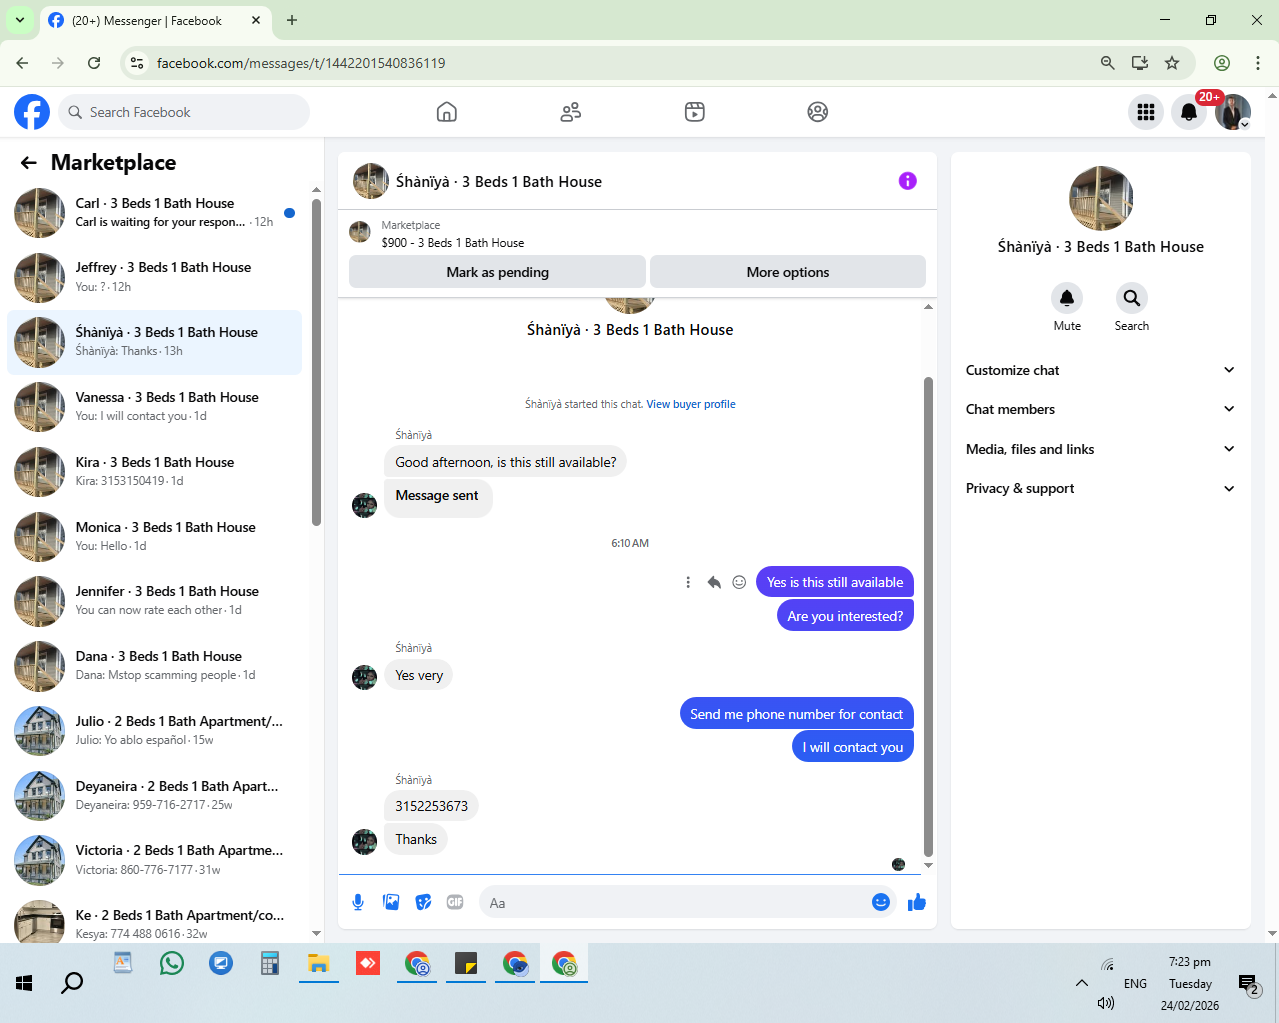Send a thumbs-up like
1279x1023 pixels.
click(x=917, y=902)
